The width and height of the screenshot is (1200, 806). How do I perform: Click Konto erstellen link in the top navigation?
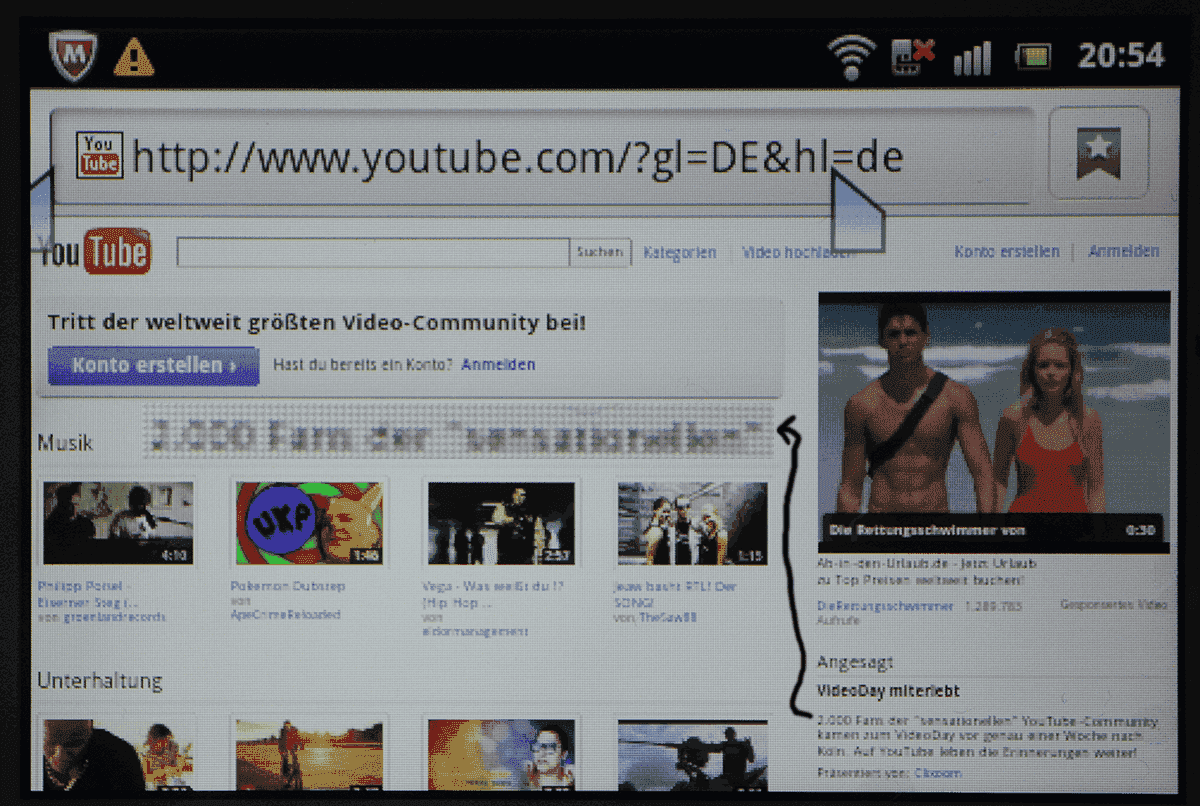[1006, 252]
